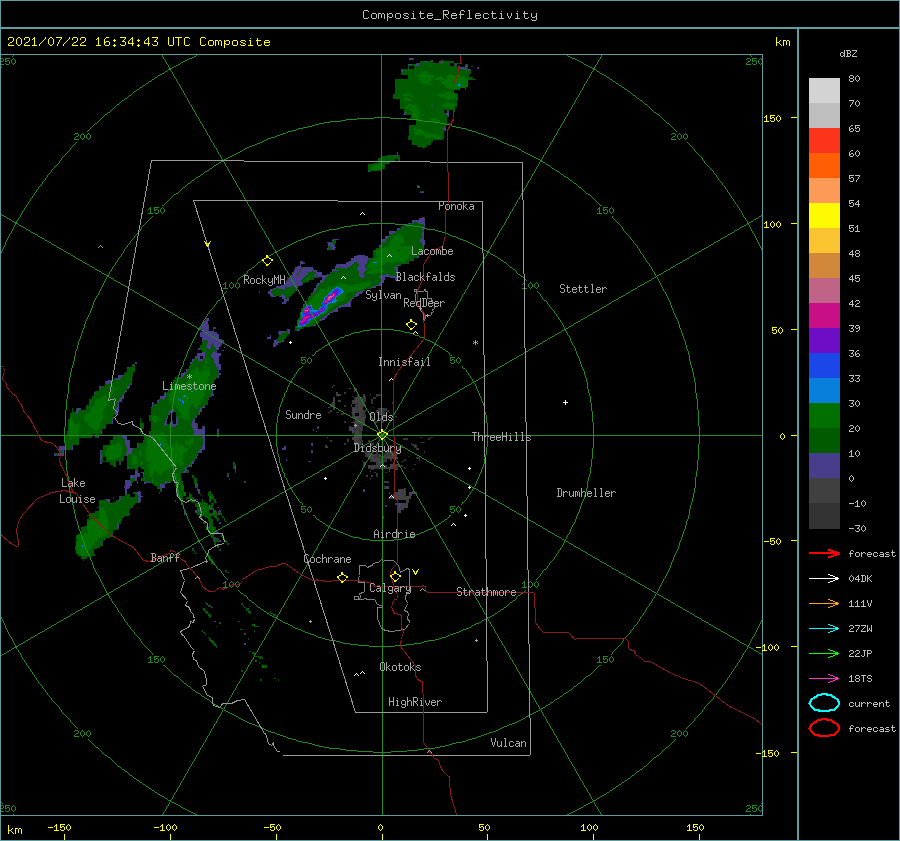Click the 04DK legend label
This screenshot has width=900, height=841.
pyautogui.click(x=860, y=579)
